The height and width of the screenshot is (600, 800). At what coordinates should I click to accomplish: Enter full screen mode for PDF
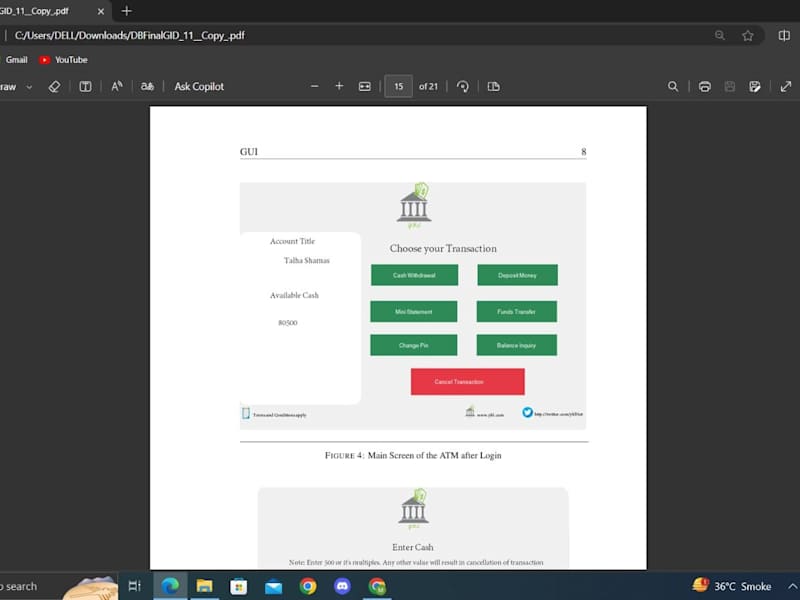786,87
